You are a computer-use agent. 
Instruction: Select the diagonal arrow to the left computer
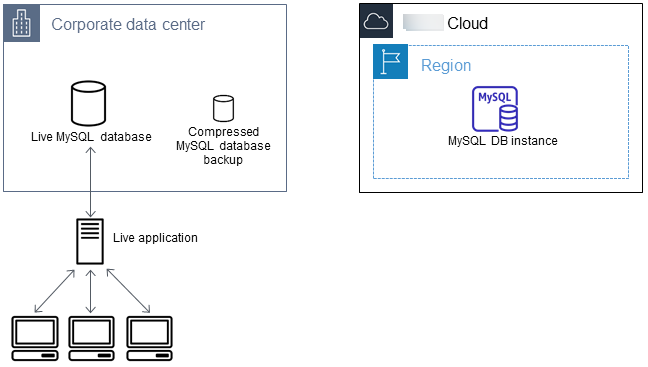(x=55, y=291)
